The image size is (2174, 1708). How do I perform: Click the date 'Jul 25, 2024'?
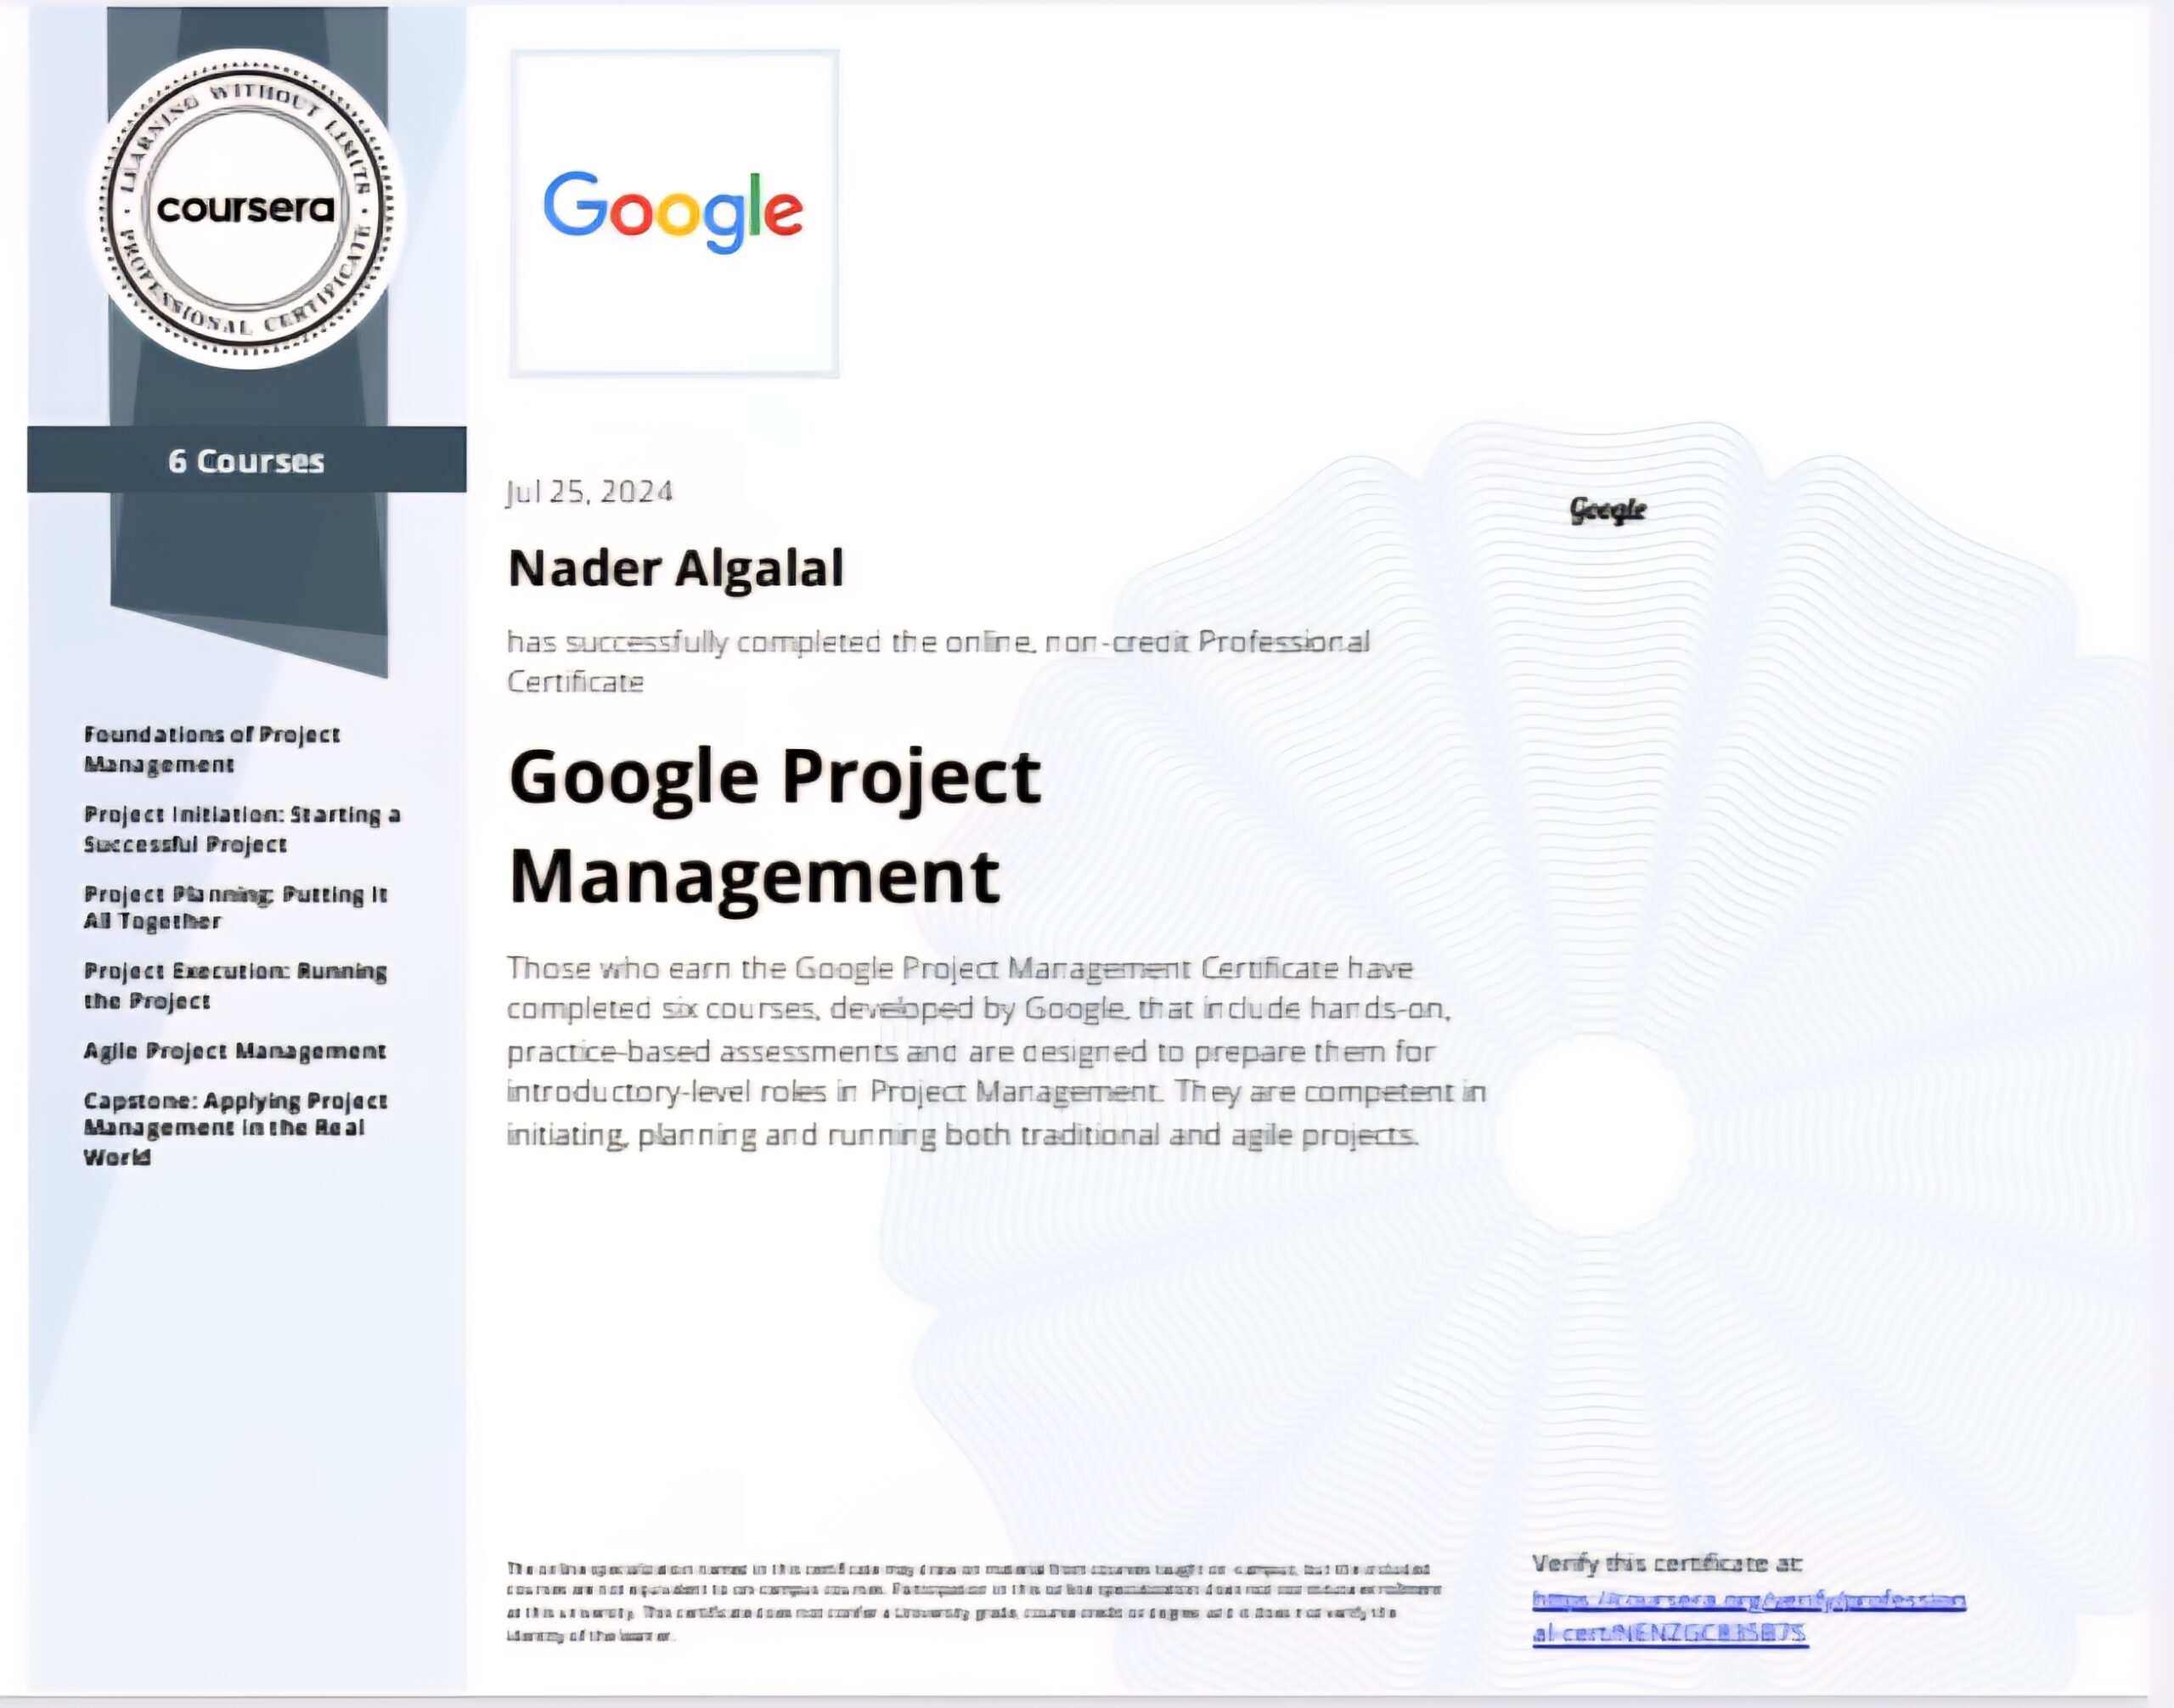[x=590, y=492]
